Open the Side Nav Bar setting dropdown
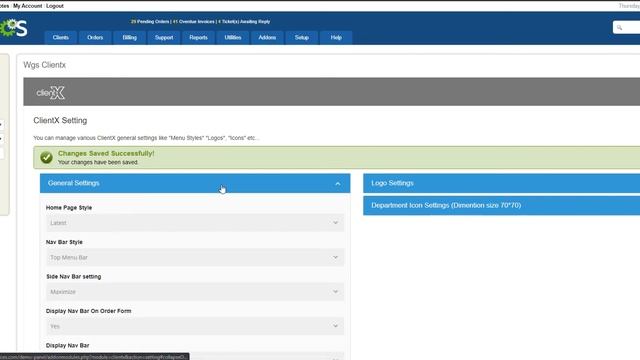 195,292
